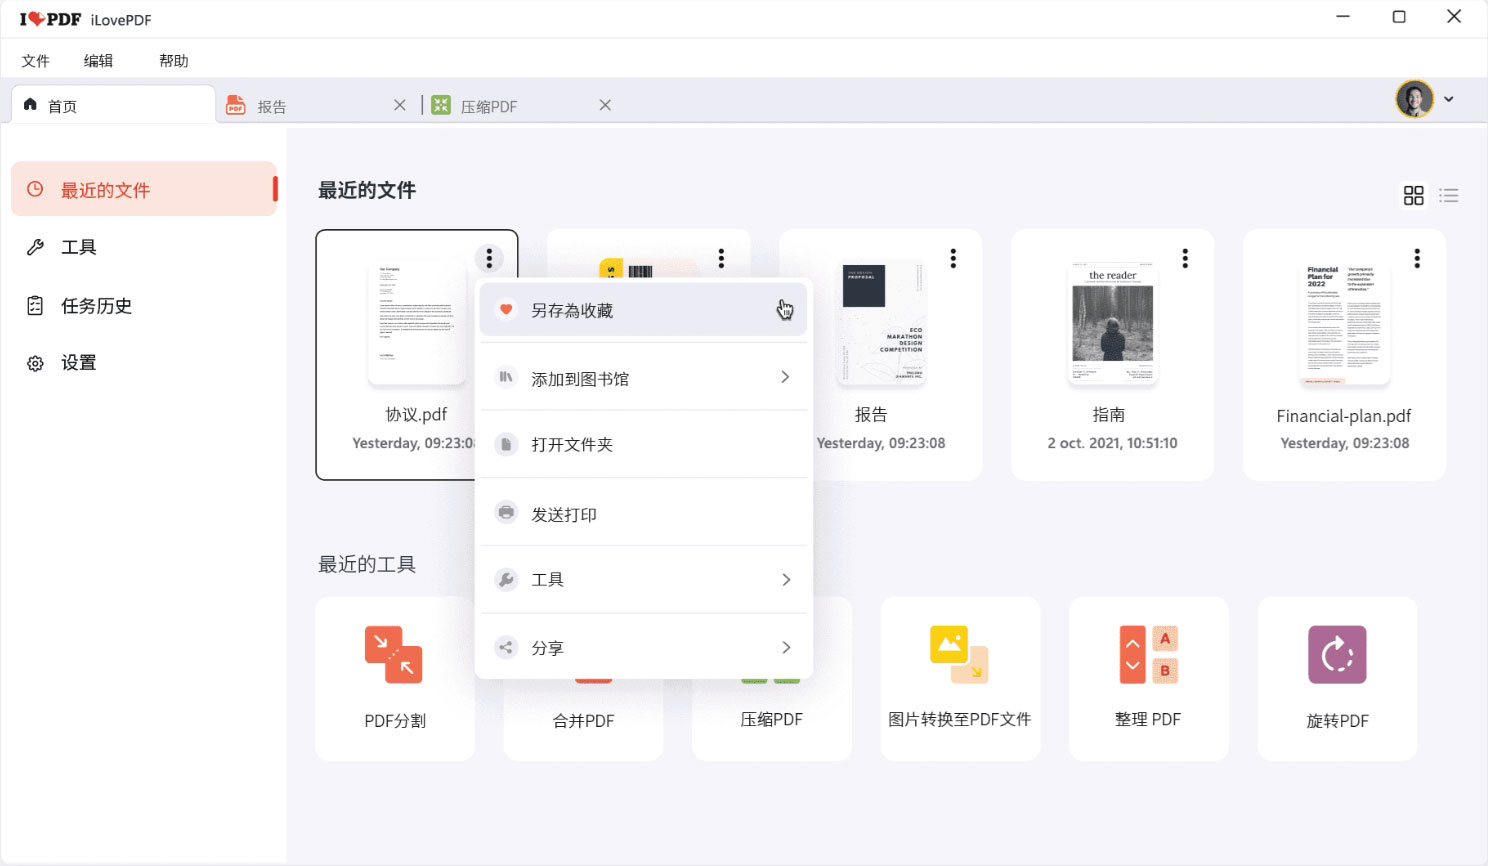
Task: Expand the 添加到图书馆 submenu
Action: coord(784,378)
